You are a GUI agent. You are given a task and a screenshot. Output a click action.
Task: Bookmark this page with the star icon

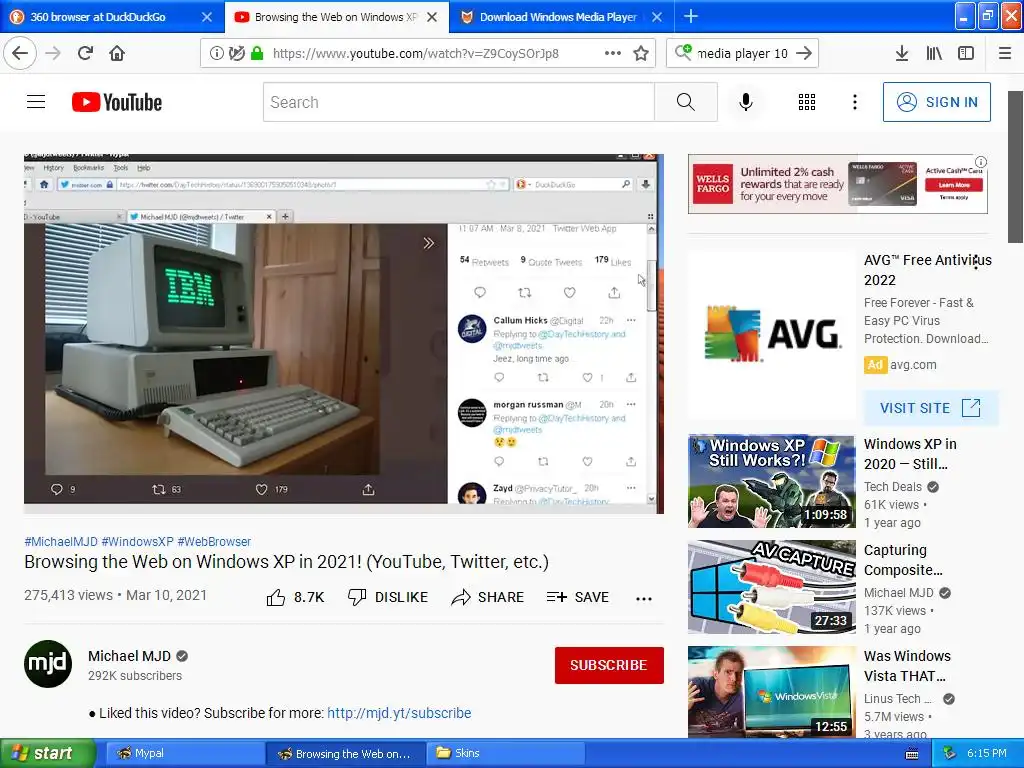[x=641, y=54]
